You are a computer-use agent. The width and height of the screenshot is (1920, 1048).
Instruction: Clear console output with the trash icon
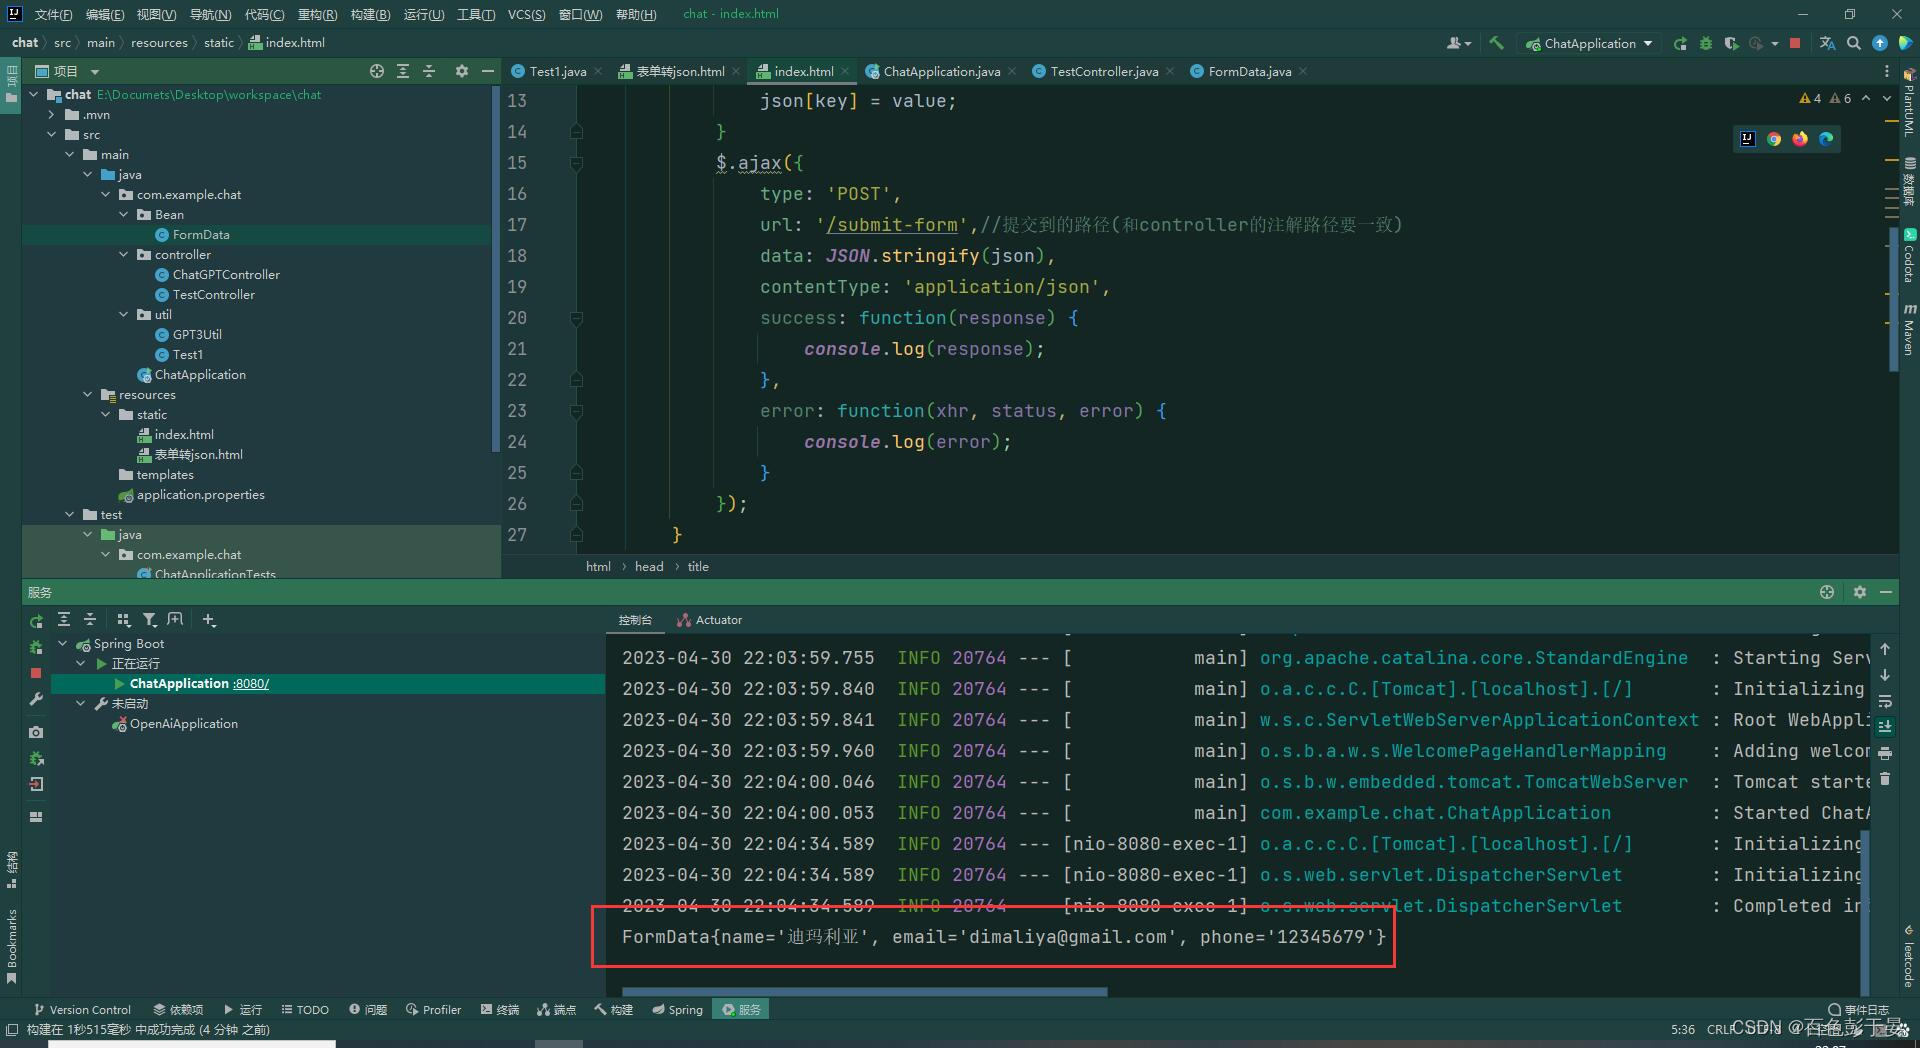click(x=1885, y=779)
